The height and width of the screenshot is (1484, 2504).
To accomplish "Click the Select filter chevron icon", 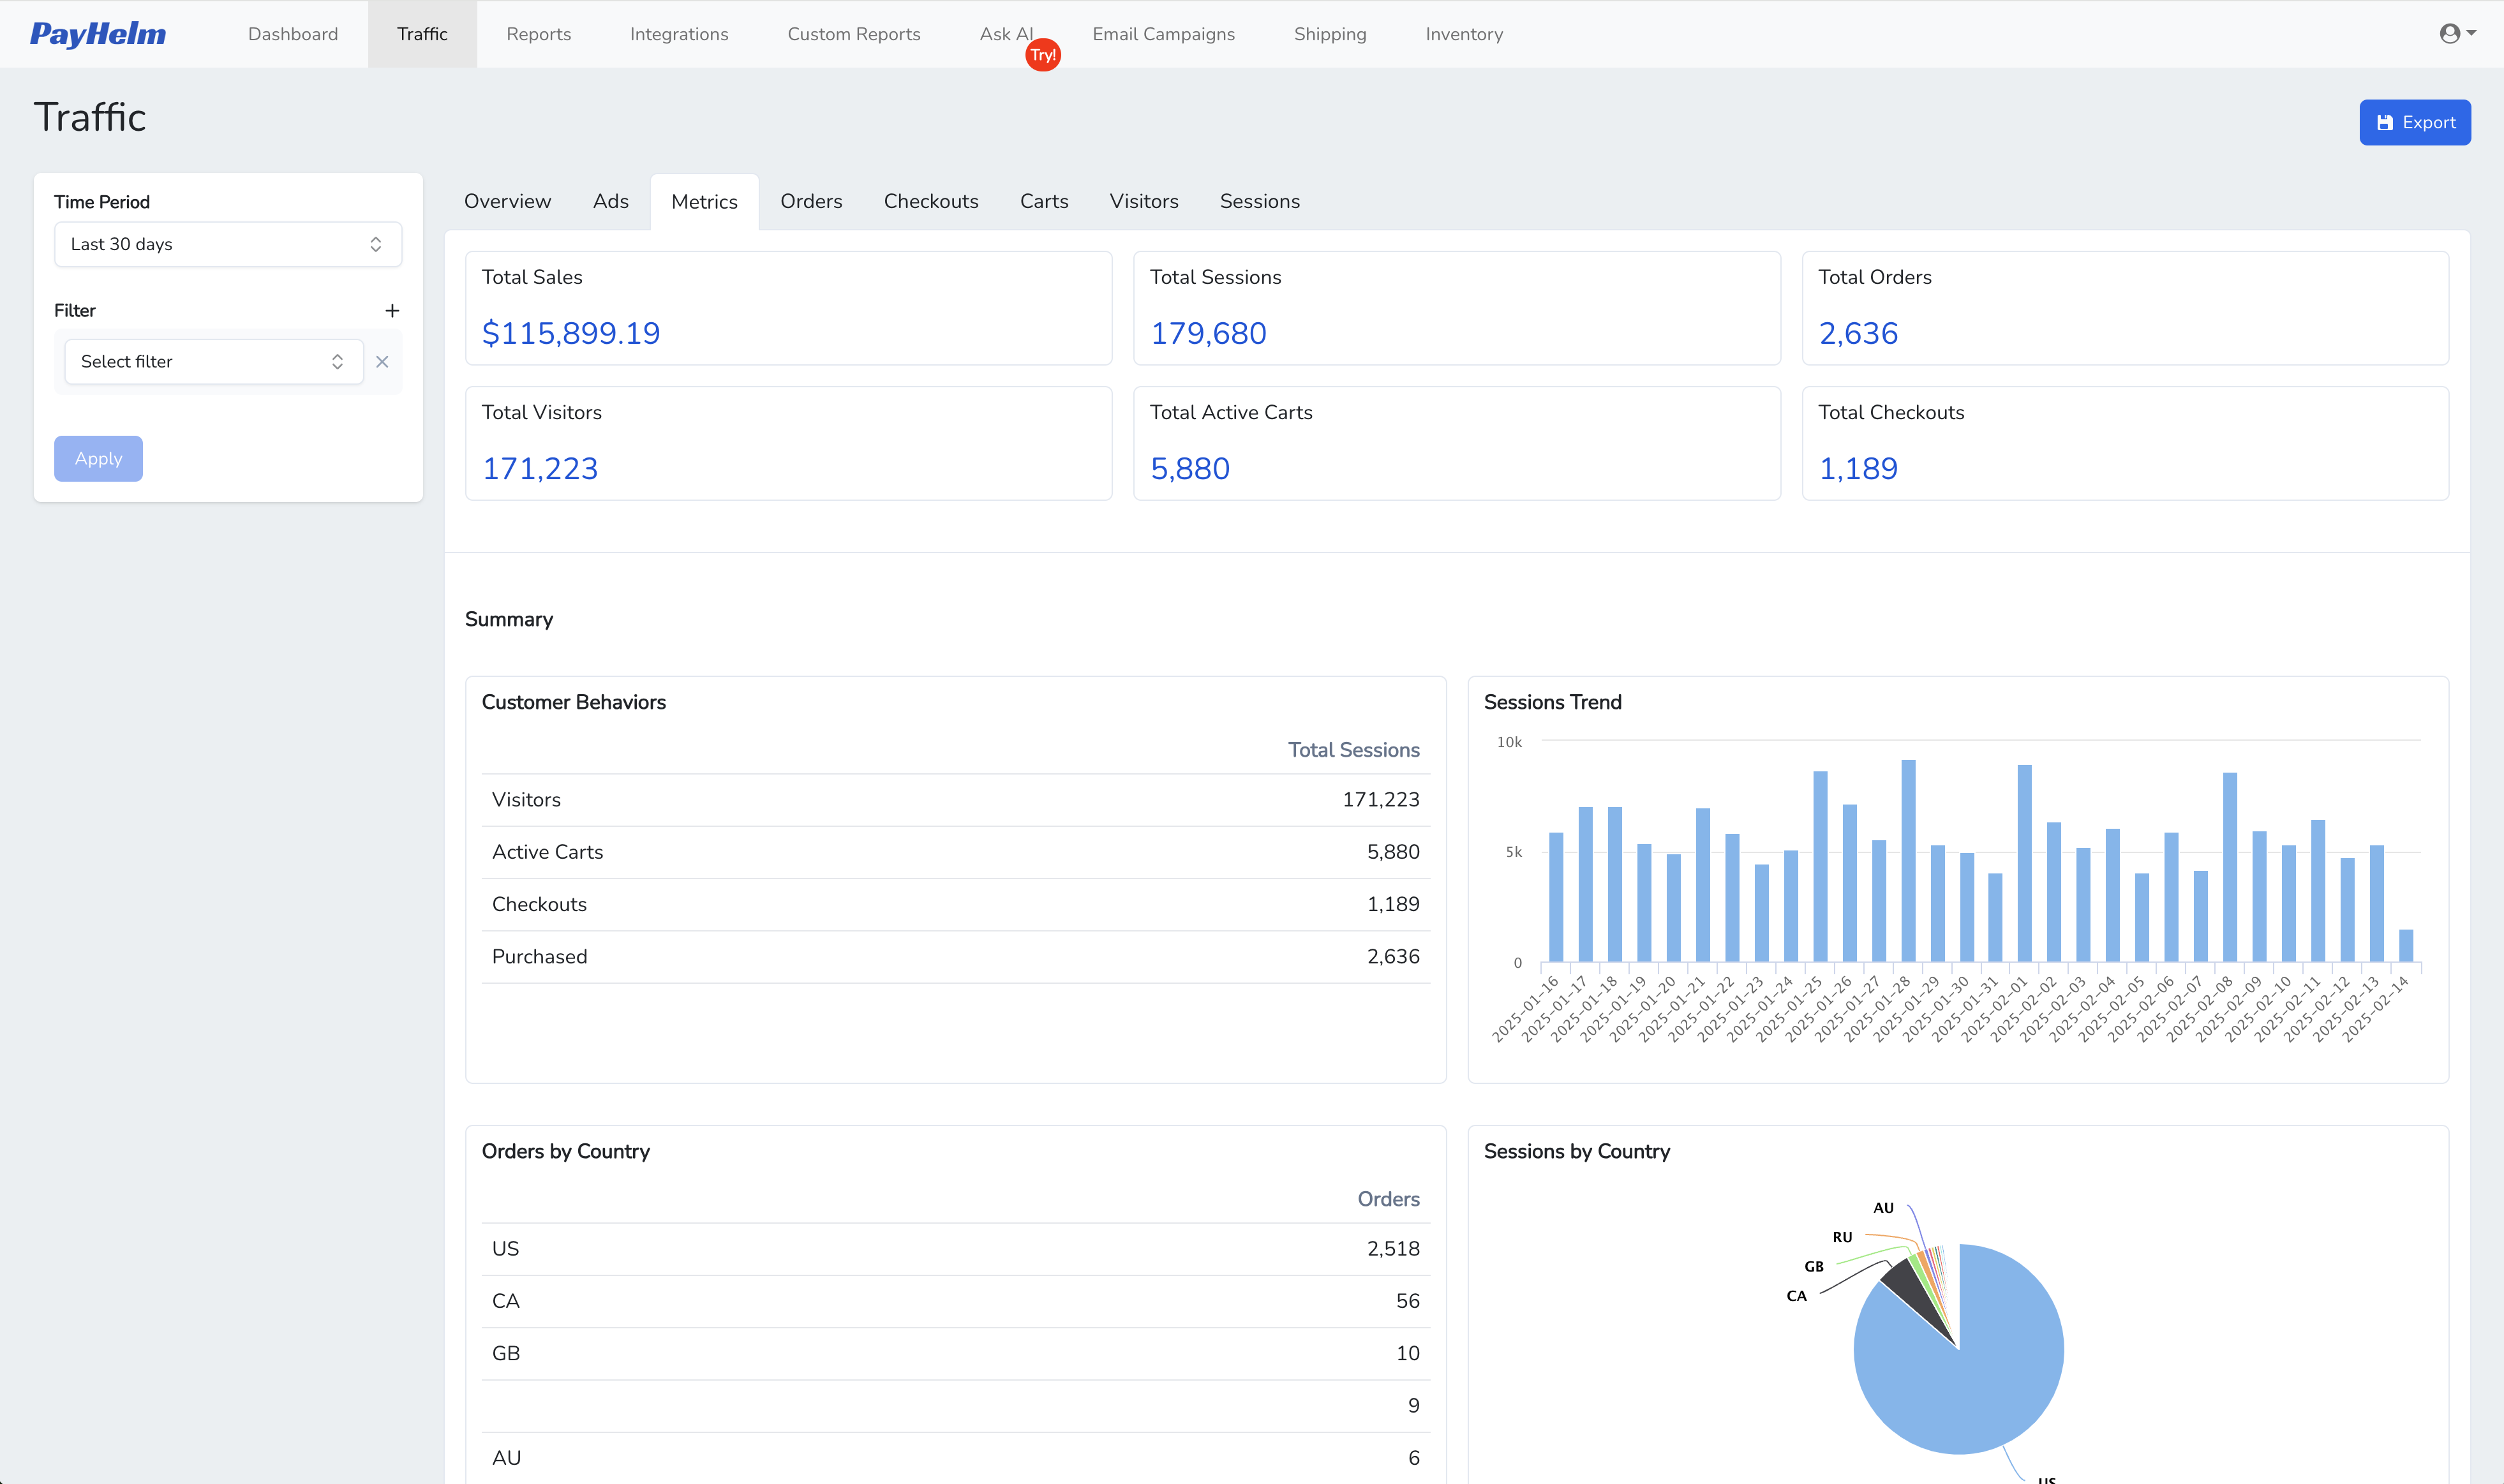I will click(x=337, y=361).
